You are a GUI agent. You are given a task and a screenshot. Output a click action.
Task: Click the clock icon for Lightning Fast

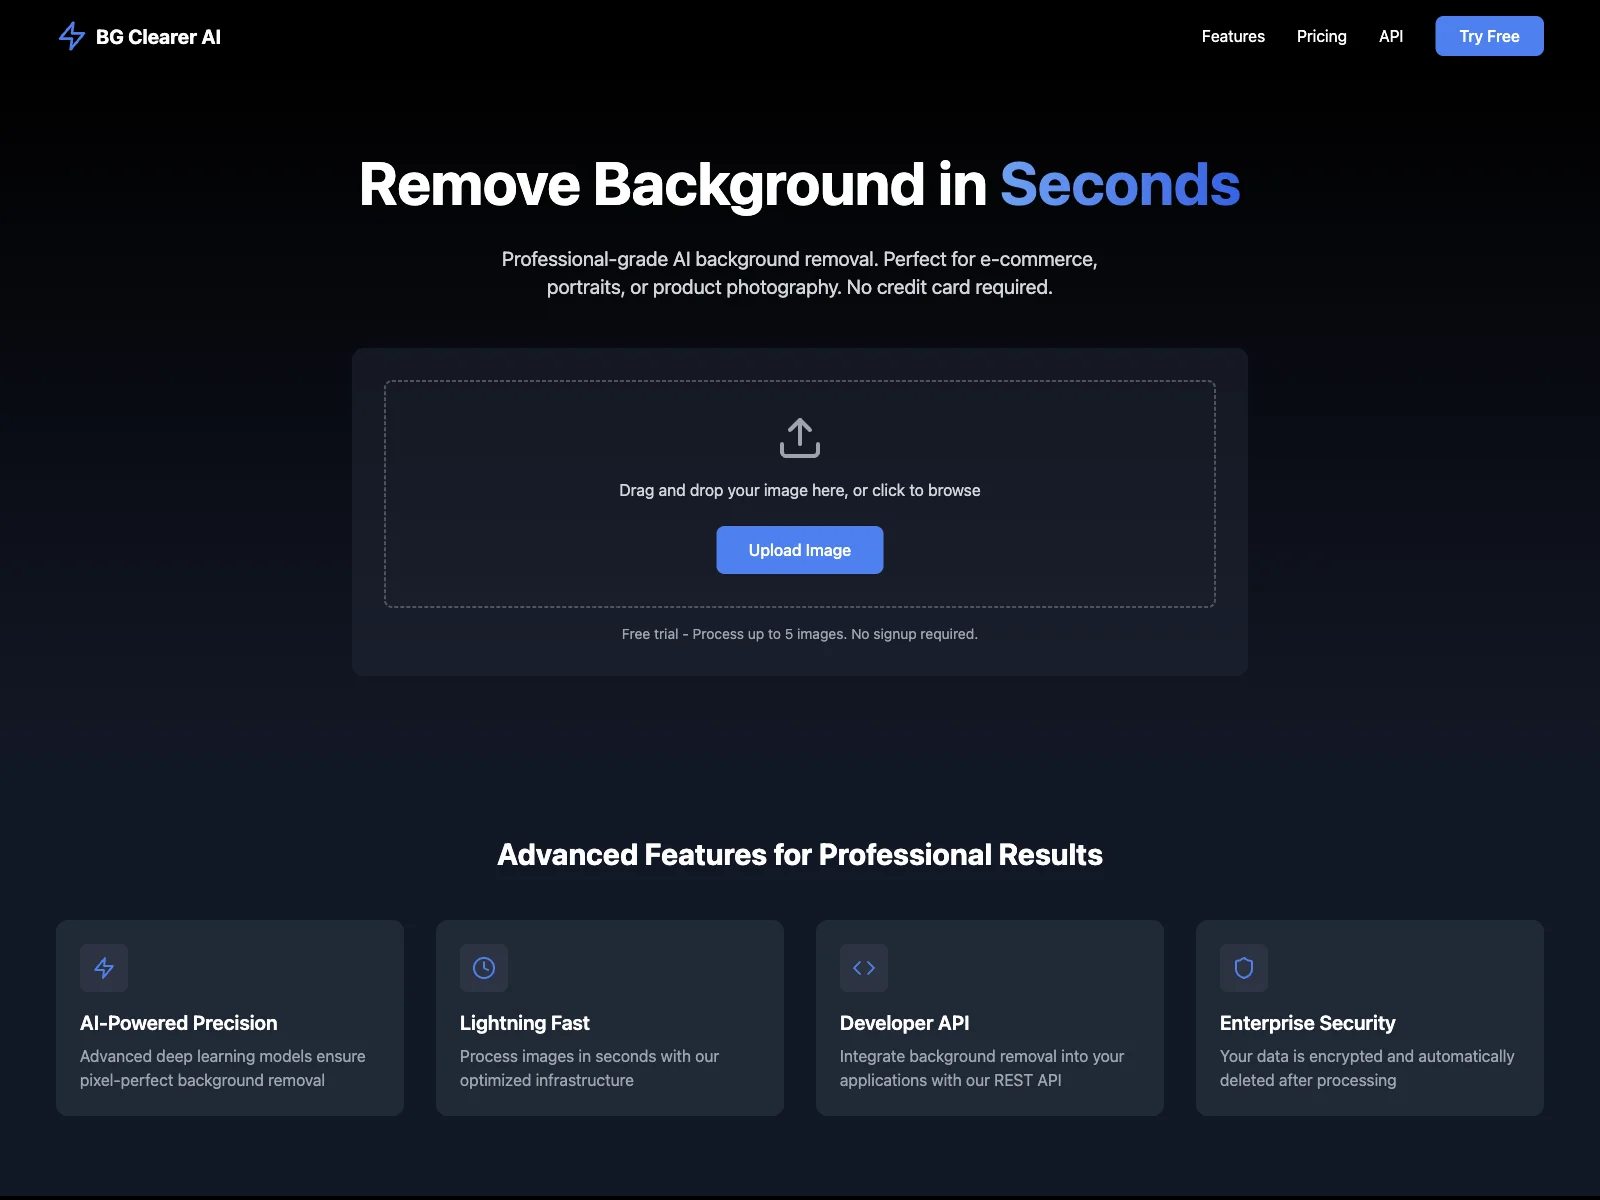484,968
